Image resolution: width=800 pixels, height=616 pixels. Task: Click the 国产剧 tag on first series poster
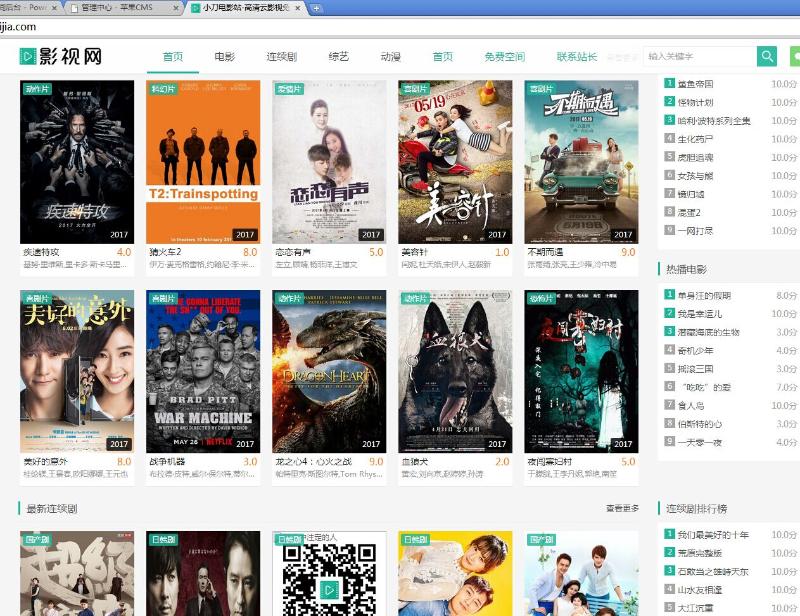tap(37, 539)
